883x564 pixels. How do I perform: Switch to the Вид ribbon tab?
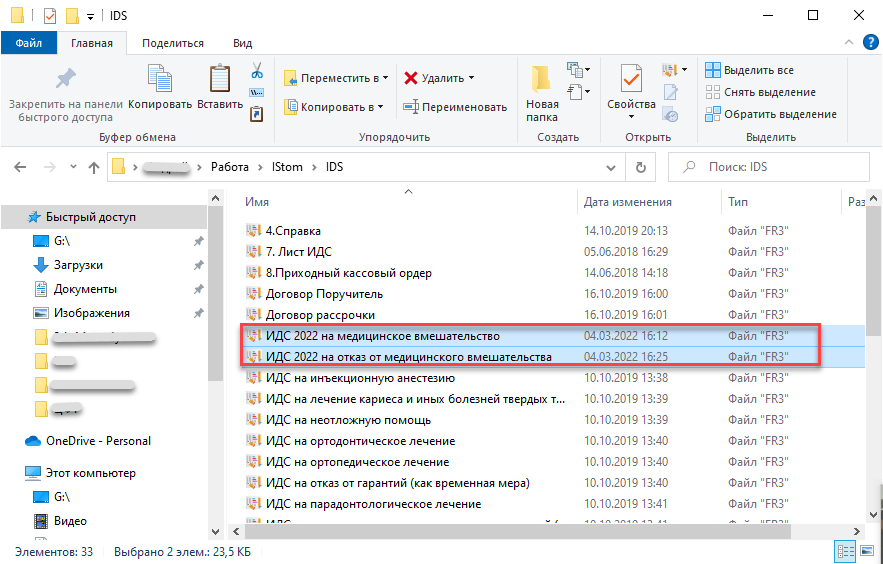click(242, 43)
